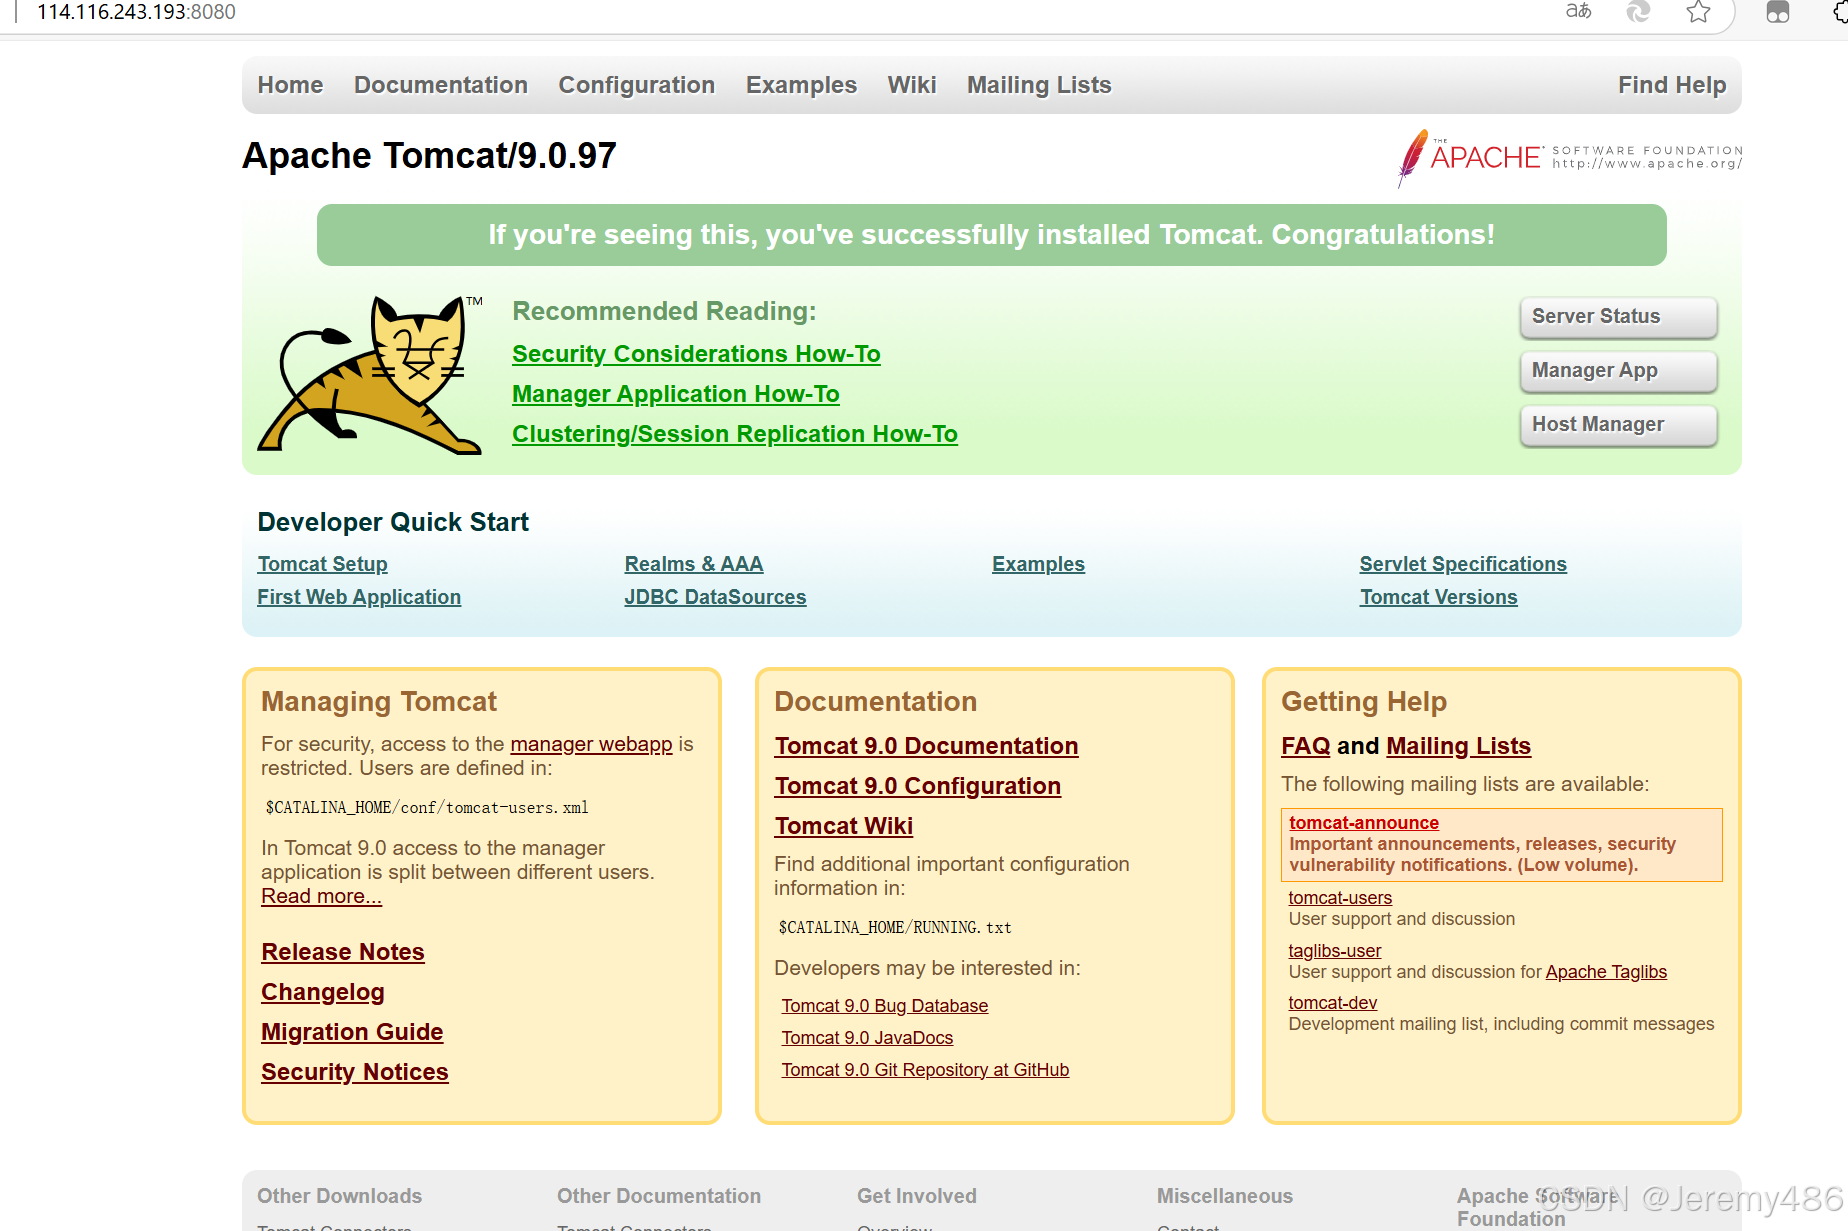Open the Home navigation item
1848x1231 pixels.
point(290,85)
